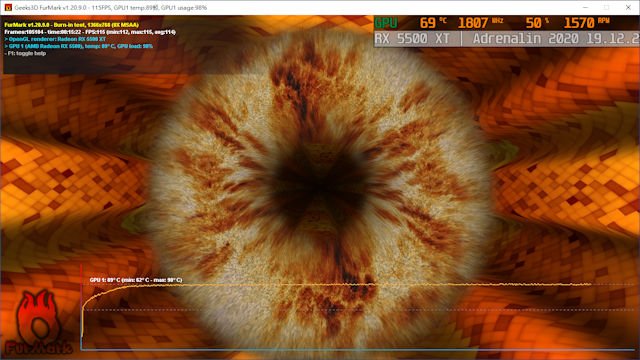Click the window title bar text
The image size is (640, 360).
point(111,8)
